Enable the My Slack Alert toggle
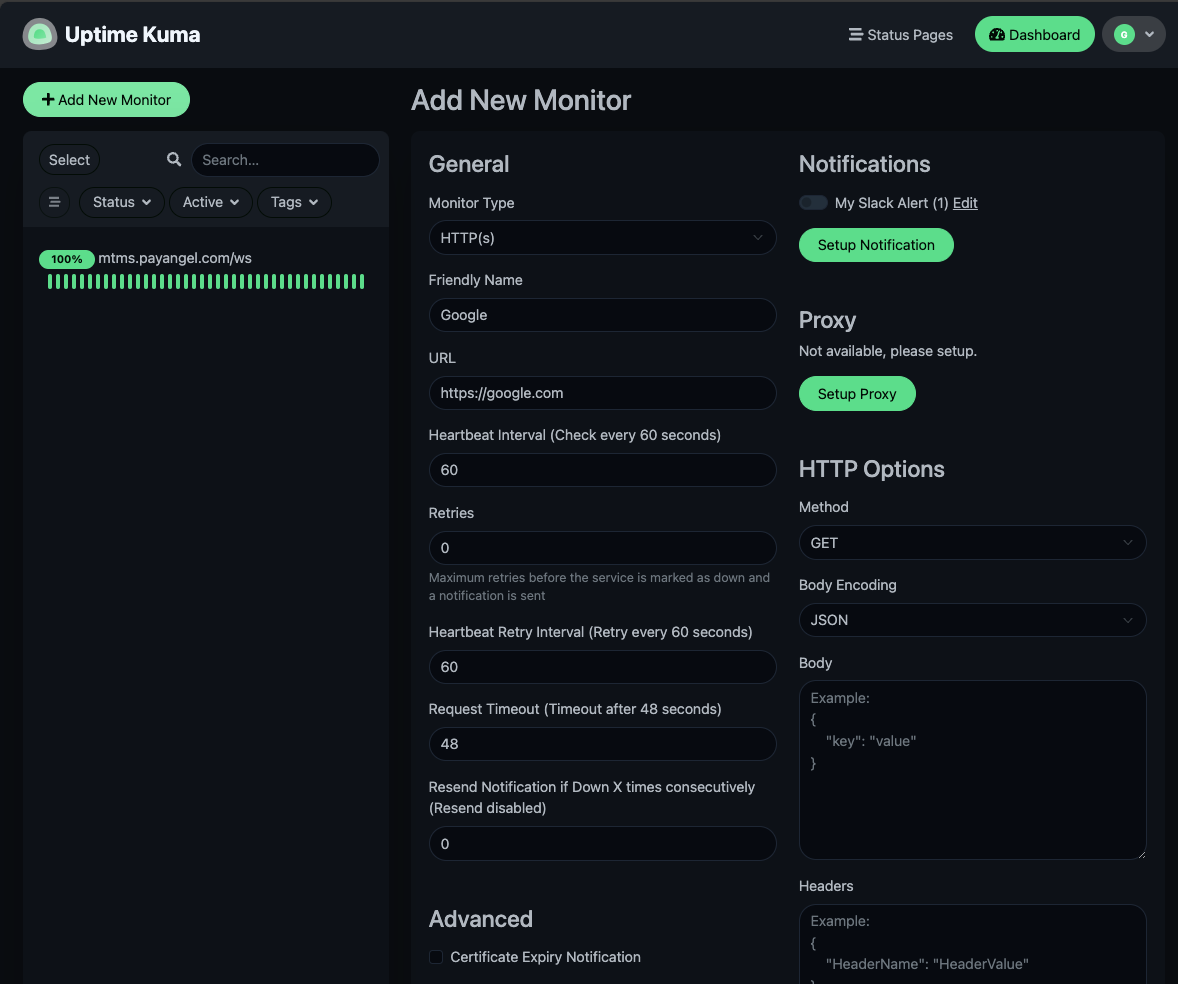 point(813,203)
